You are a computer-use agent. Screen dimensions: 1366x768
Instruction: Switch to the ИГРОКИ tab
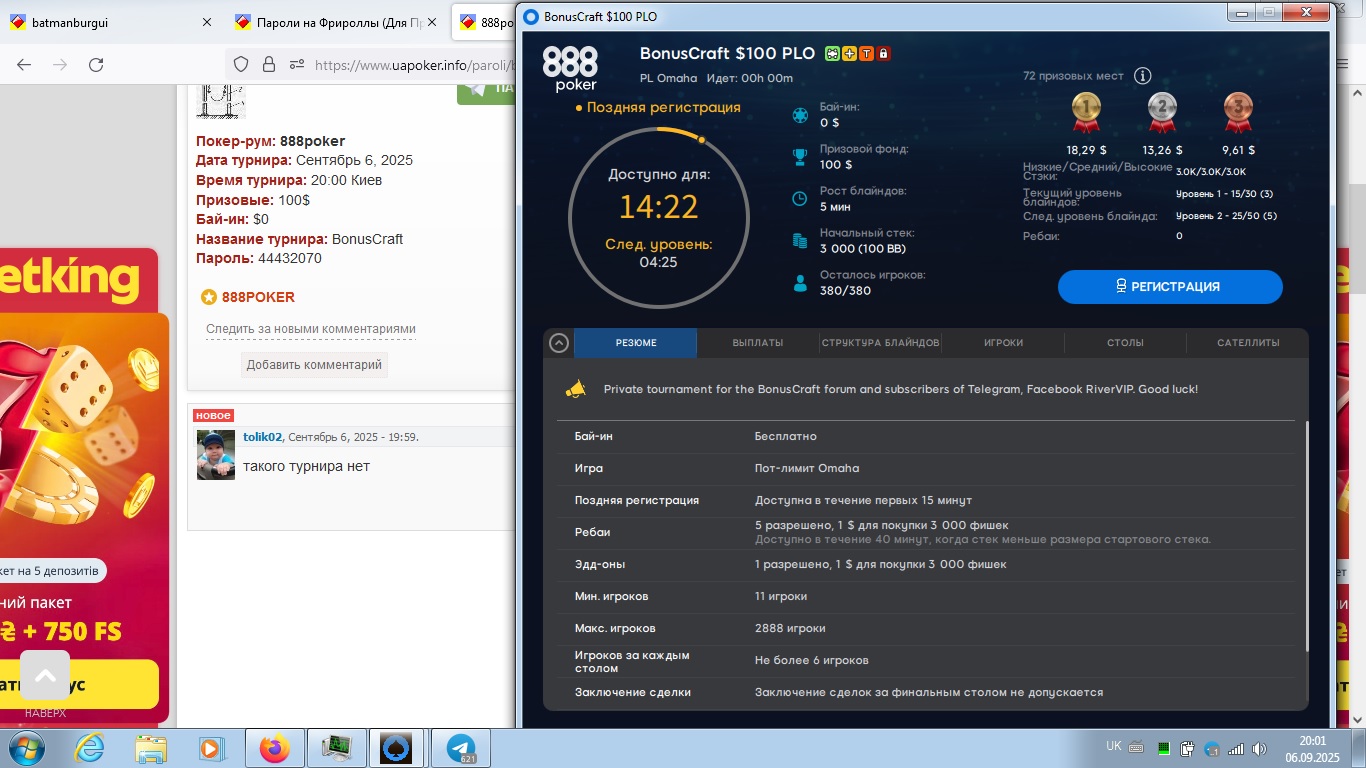1003,343
